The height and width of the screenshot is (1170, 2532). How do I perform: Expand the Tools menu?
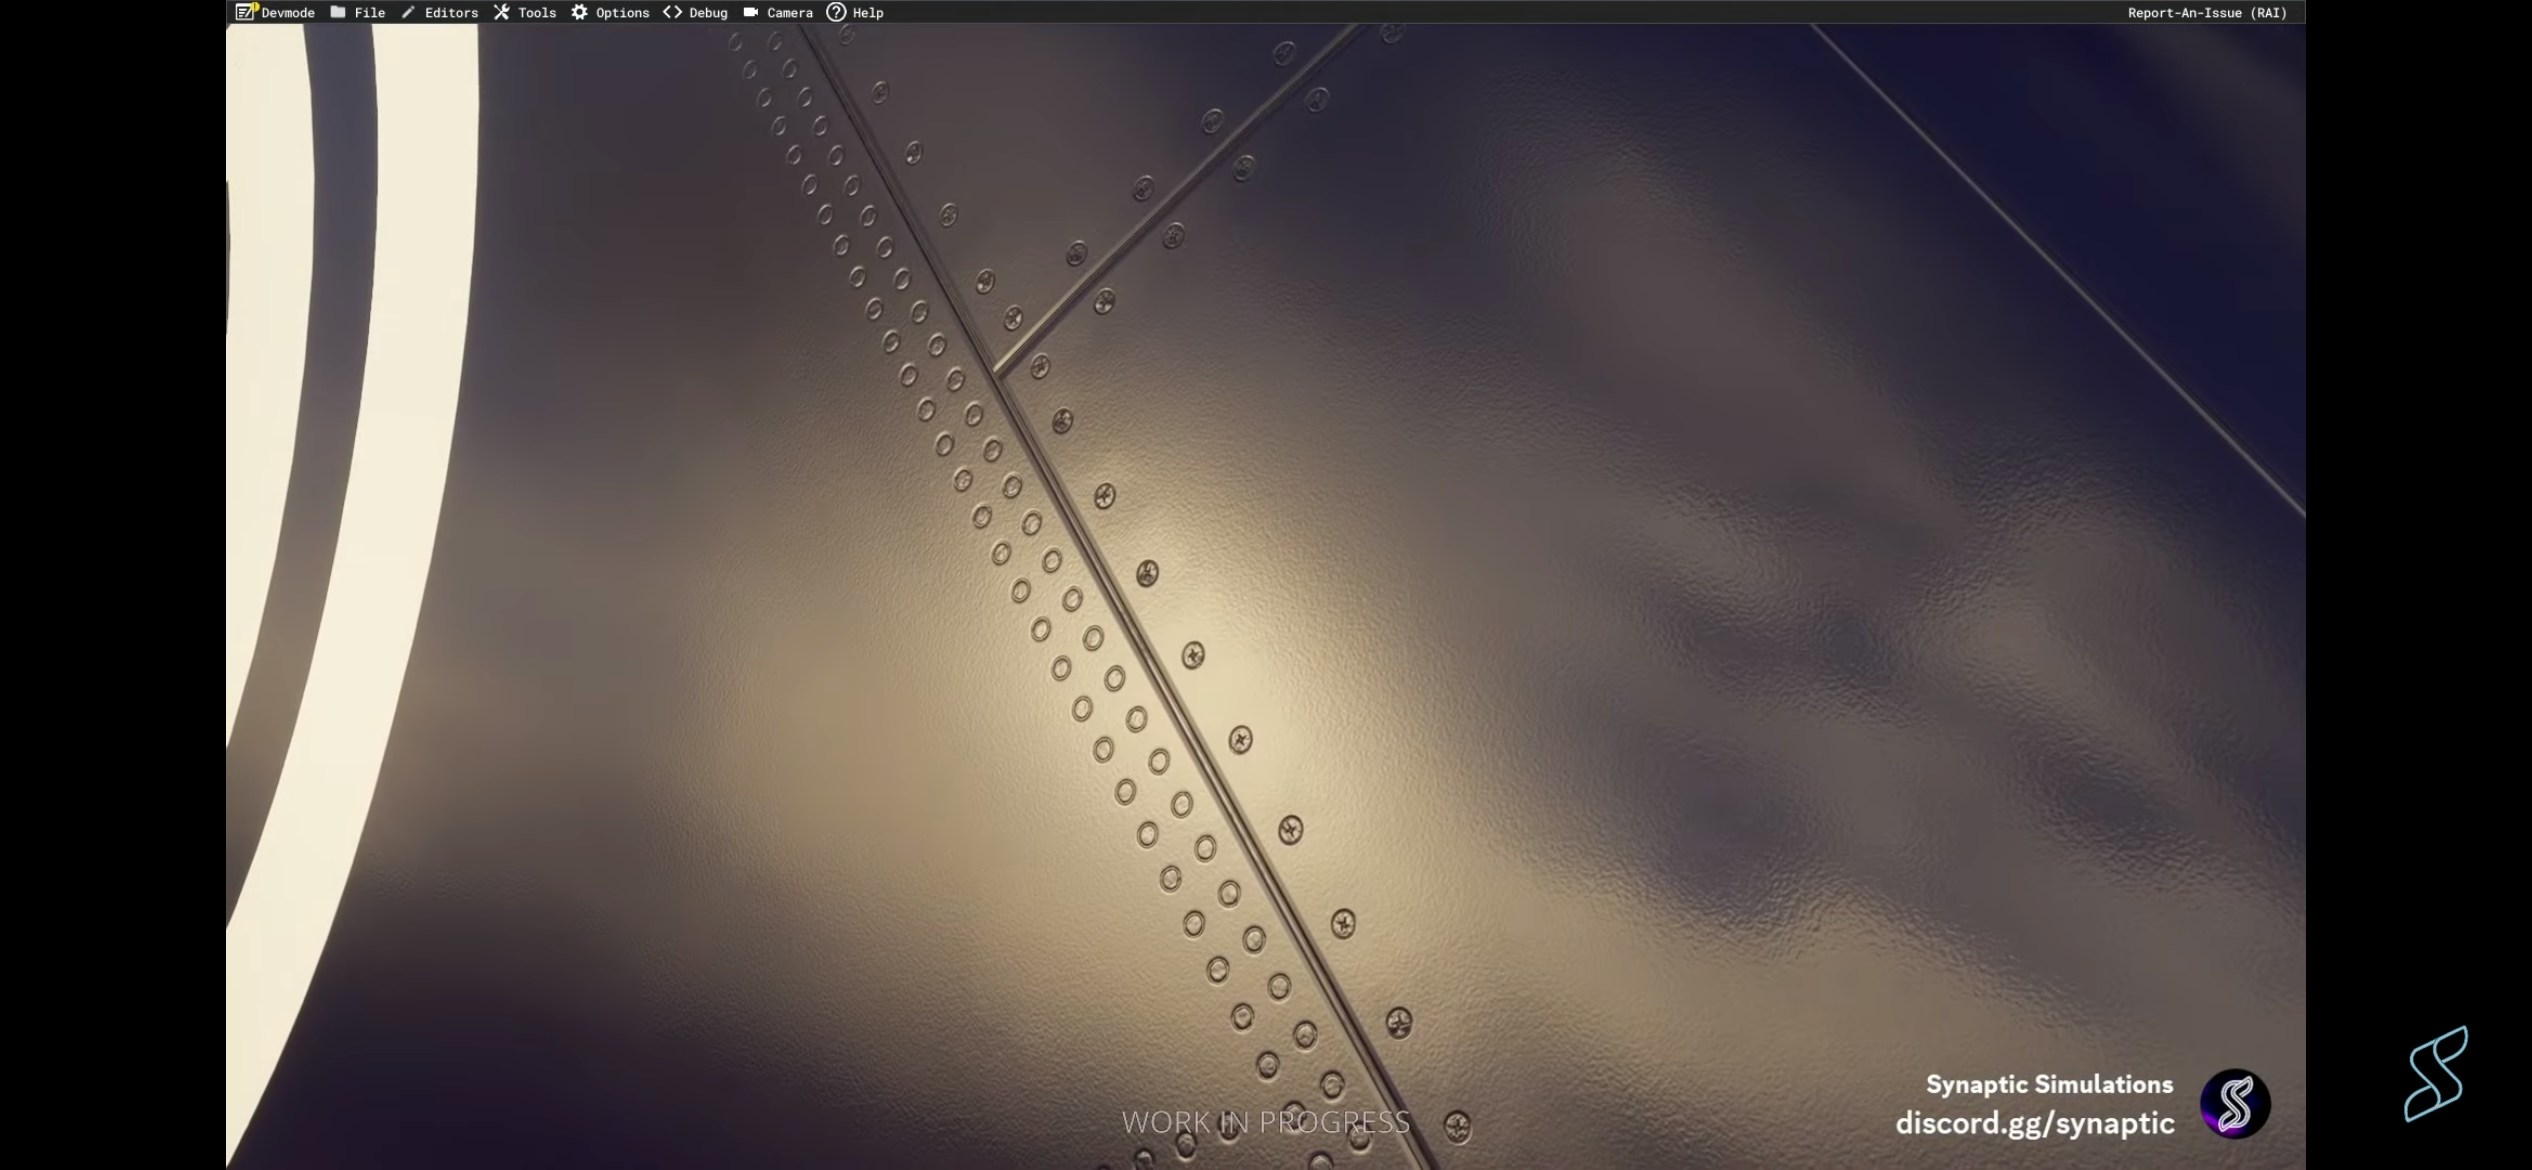tap(537, 13)
